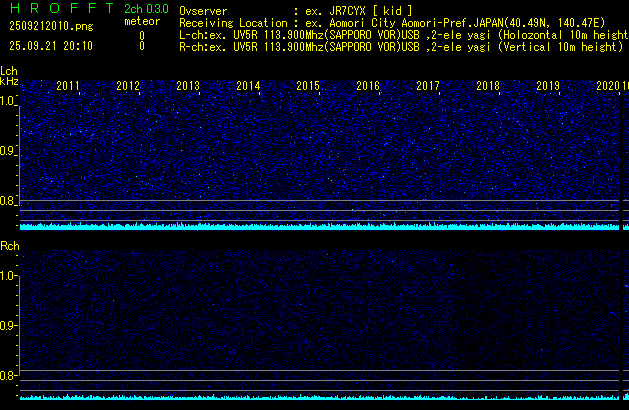Click the 2015 time marker
Viewport: 629px width, 410px height.
point(308,87)
